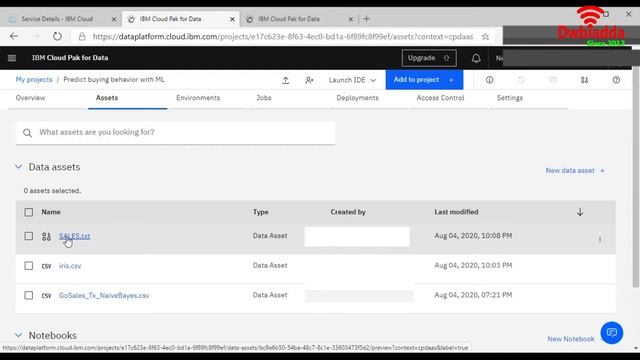Open the information panel icon
The height and width of the screenshot is (360, 640).
point(489,80)
